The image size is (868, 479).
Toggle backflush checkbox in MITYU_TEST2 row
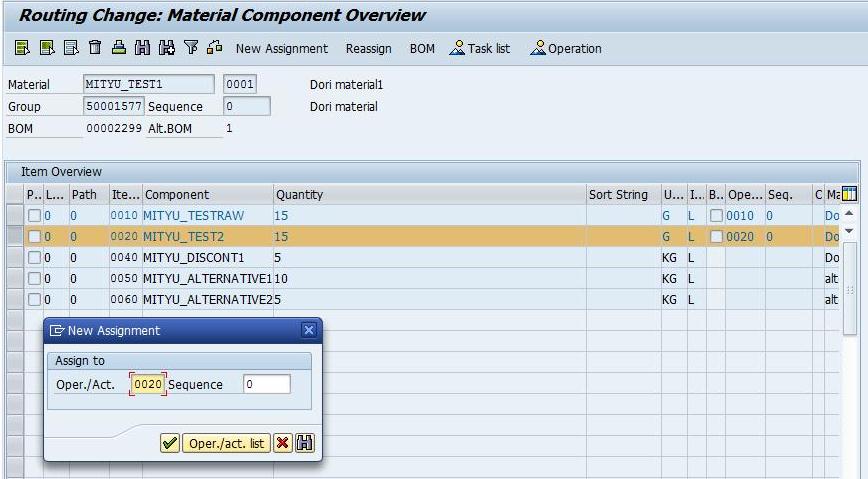[716, 236]
